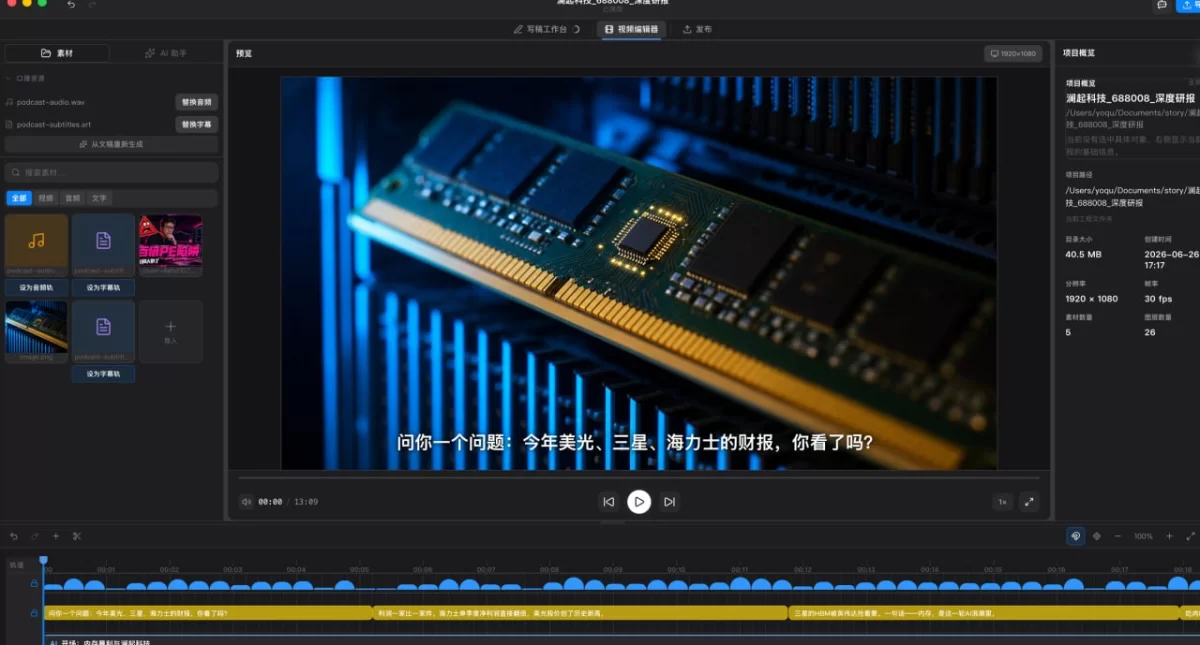Screen dimensions: 1200x645
Task: Click the undo arrow in the title bar
Action: click(71, 5)
